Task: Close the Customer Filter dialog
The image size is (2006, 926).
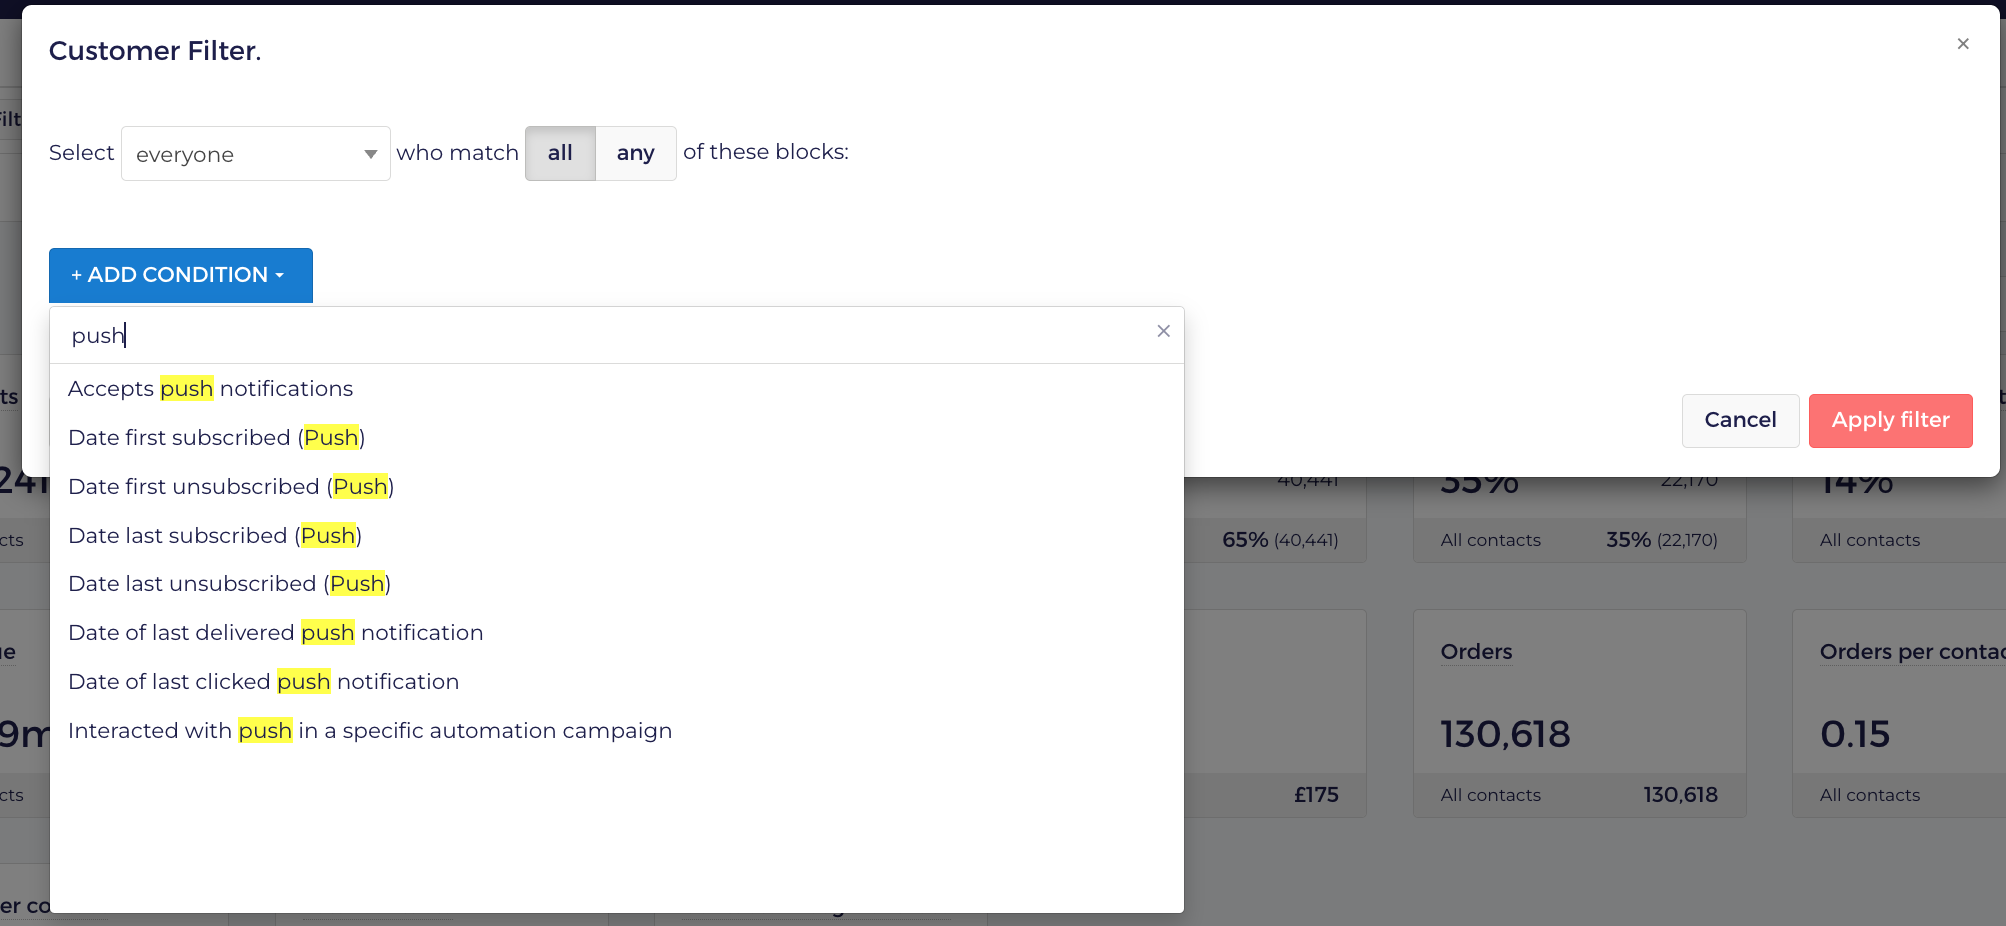Action: point(1962,44)
